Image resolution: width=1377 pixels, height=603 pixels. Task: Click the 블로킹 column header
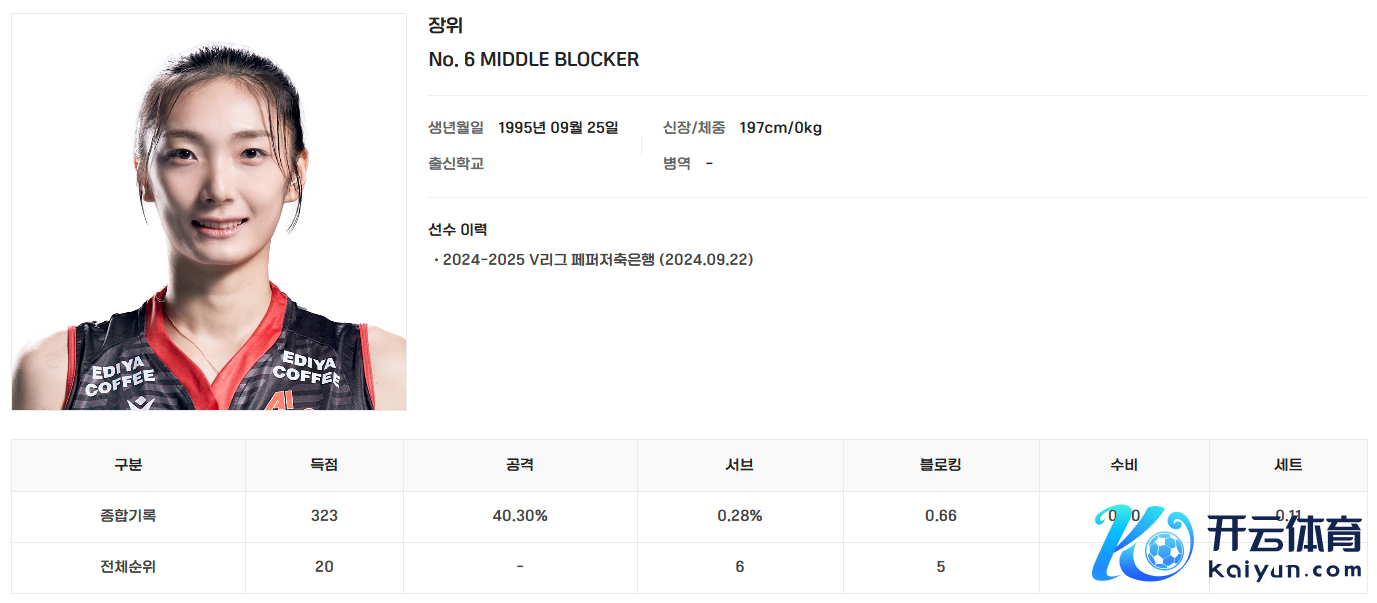pyautogui.click(x=941, y=465)
